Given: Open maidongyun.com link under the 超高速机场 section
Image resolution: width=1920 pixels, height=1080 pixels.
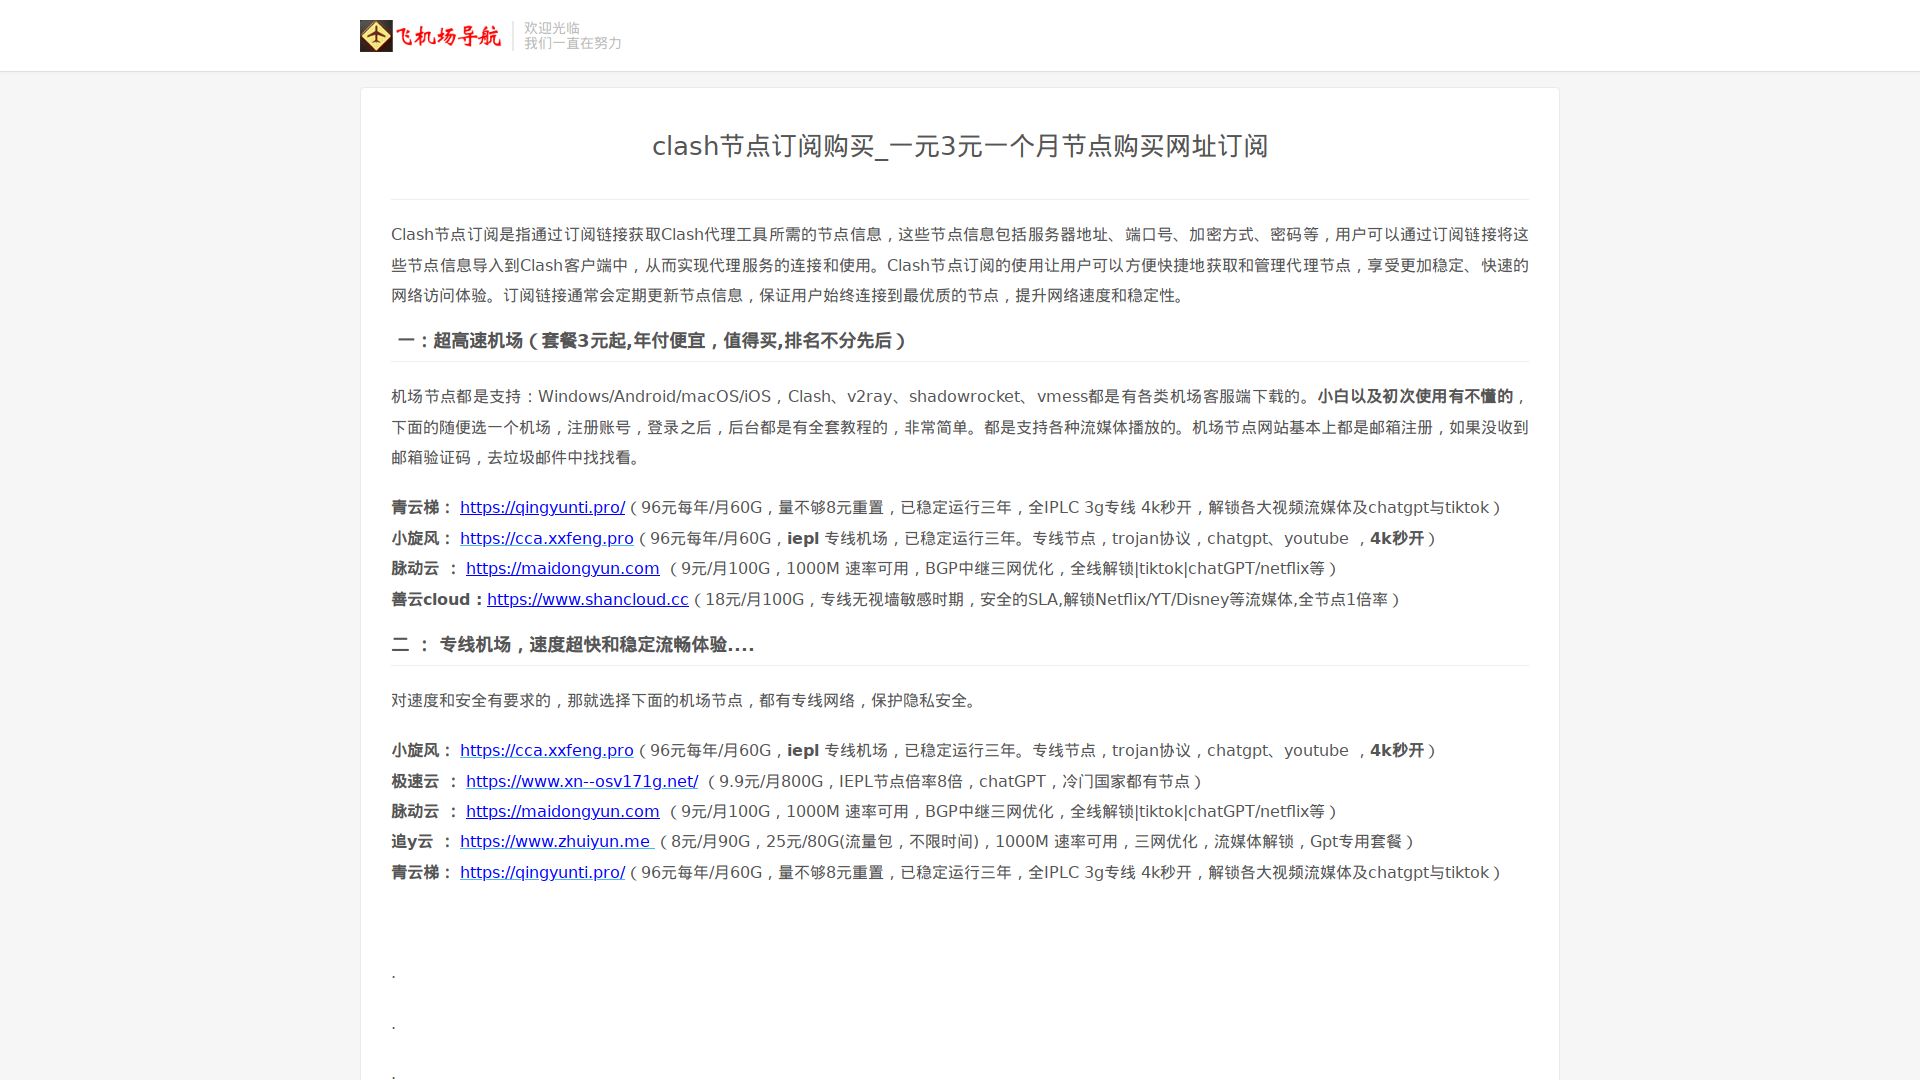Looking at the screenshot, I should [x=562, y=569].
